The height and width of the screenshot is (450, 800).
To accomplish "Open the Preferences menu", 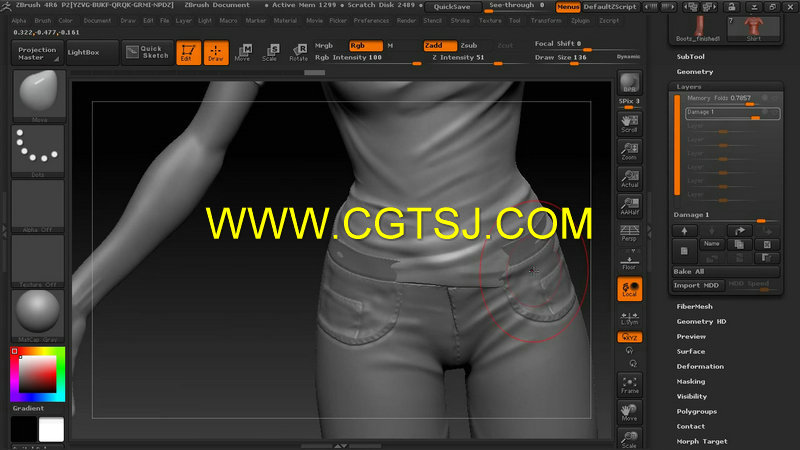I will (371, 20).
